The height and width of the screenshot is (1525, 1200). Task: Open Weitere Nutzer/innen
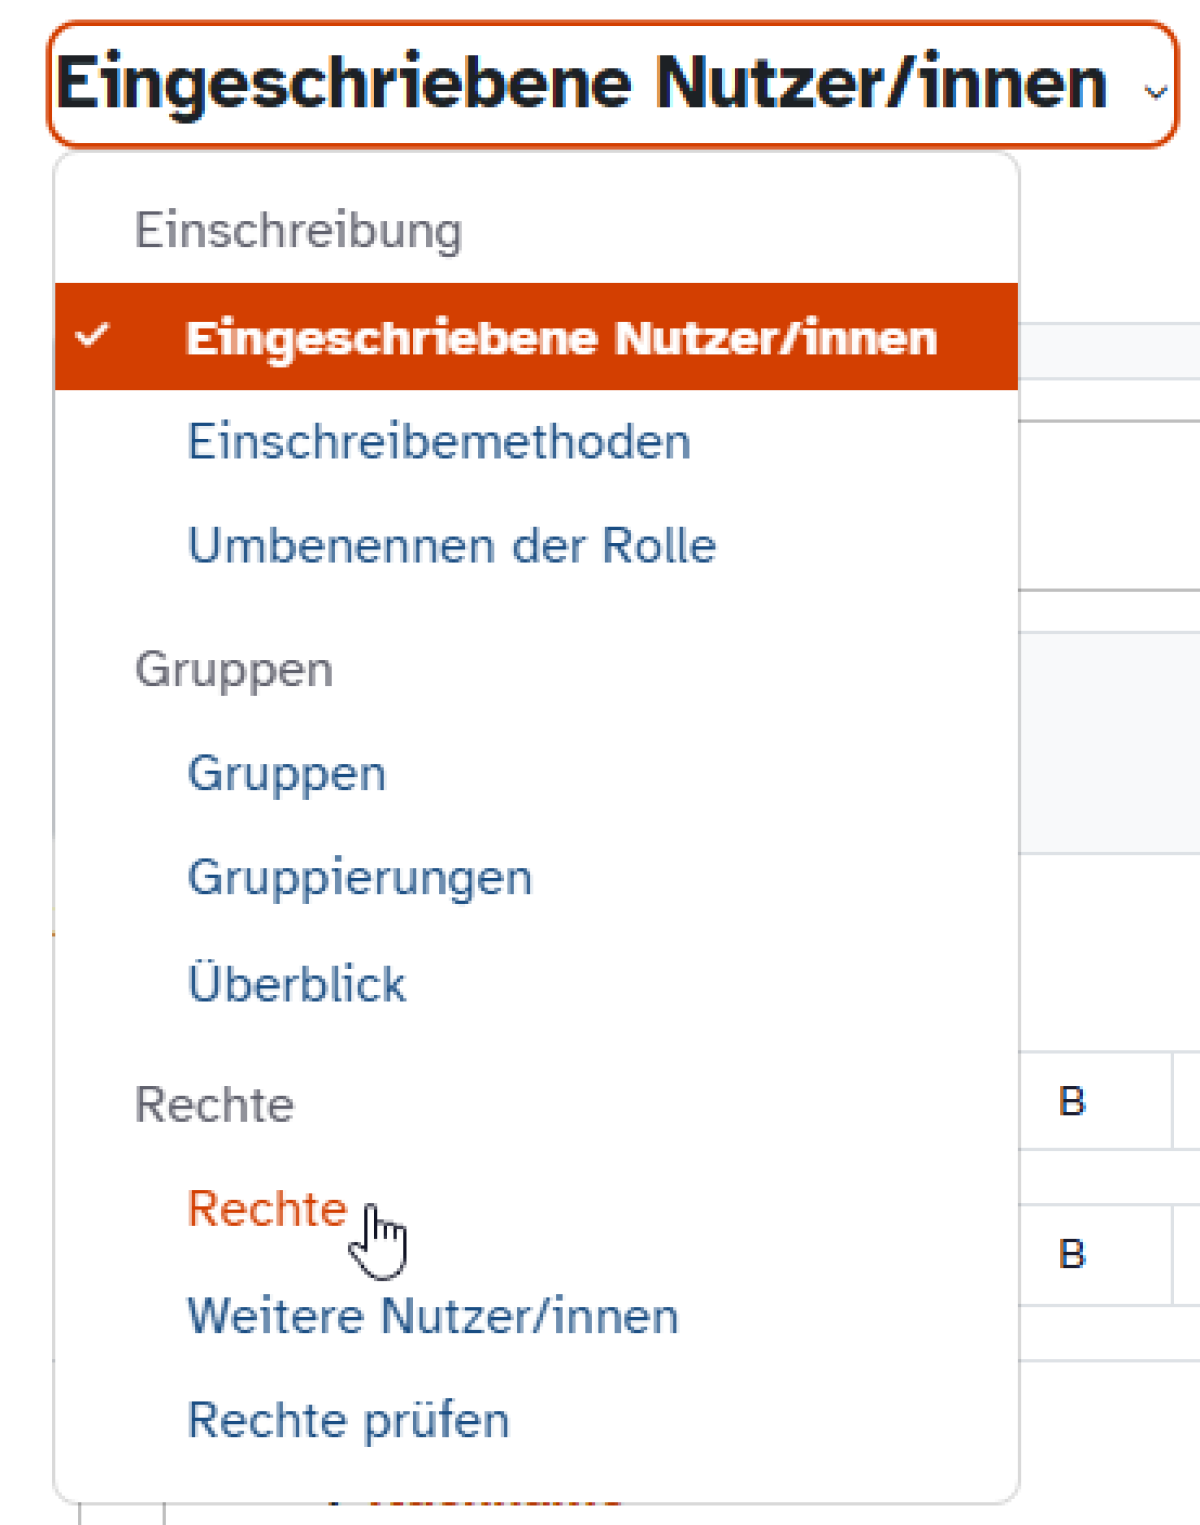pyautogui.click(x=433, y=1316)
